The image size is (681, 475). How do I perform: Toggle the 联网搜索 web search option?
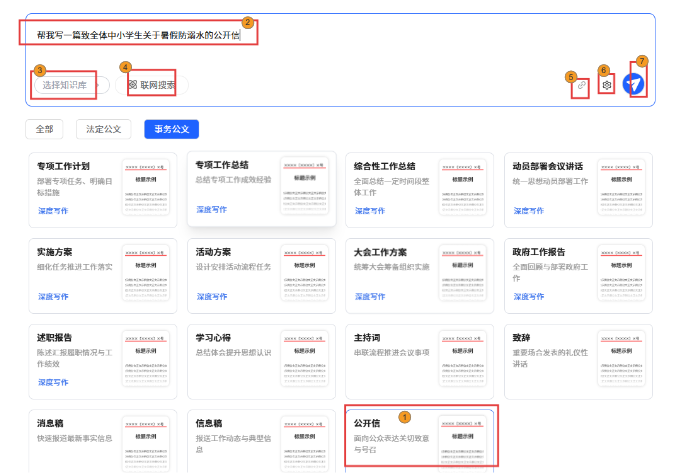coord(151,85)
